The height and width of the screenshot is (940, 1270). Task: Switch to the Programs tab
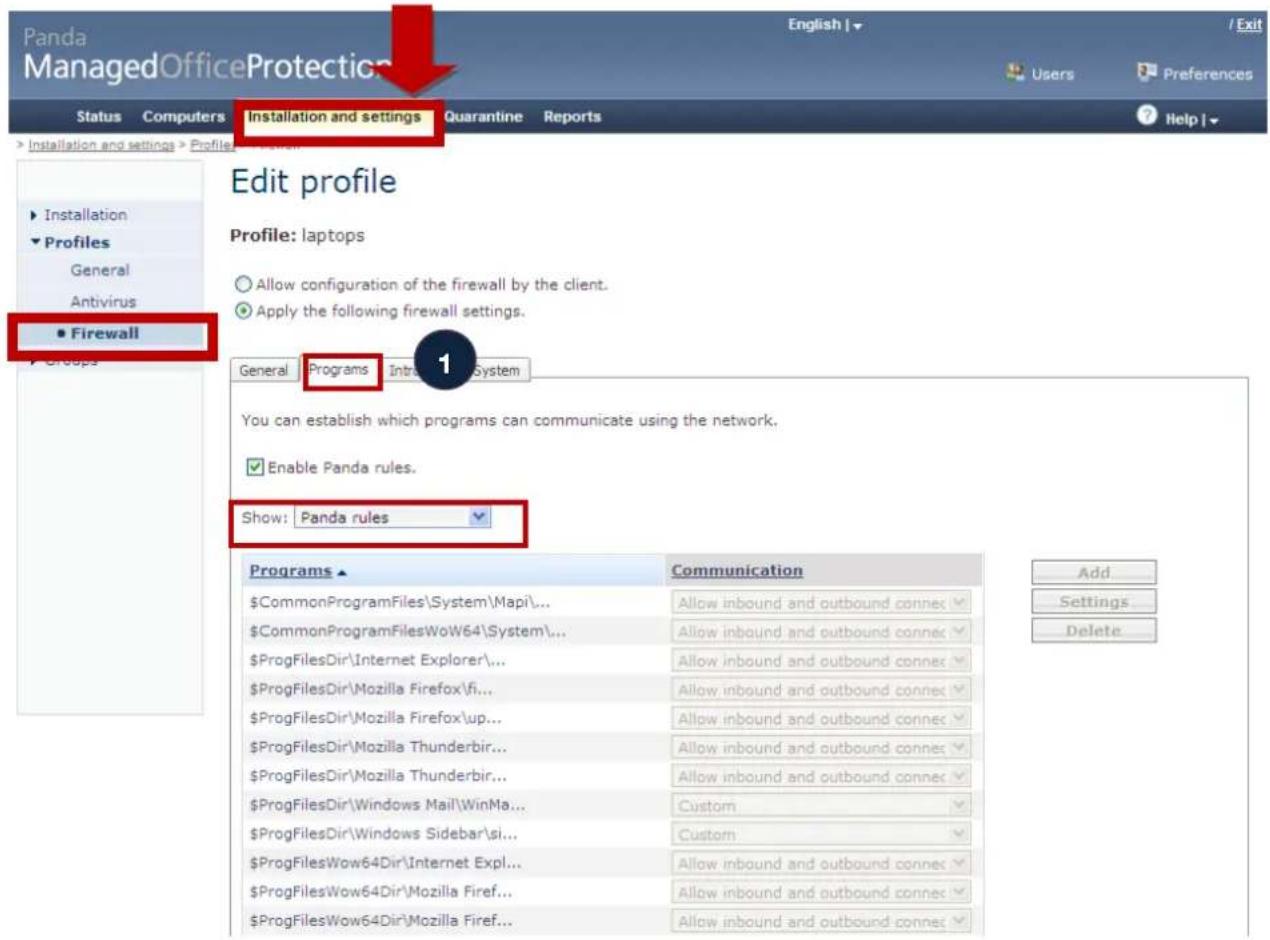click(339, 370)
